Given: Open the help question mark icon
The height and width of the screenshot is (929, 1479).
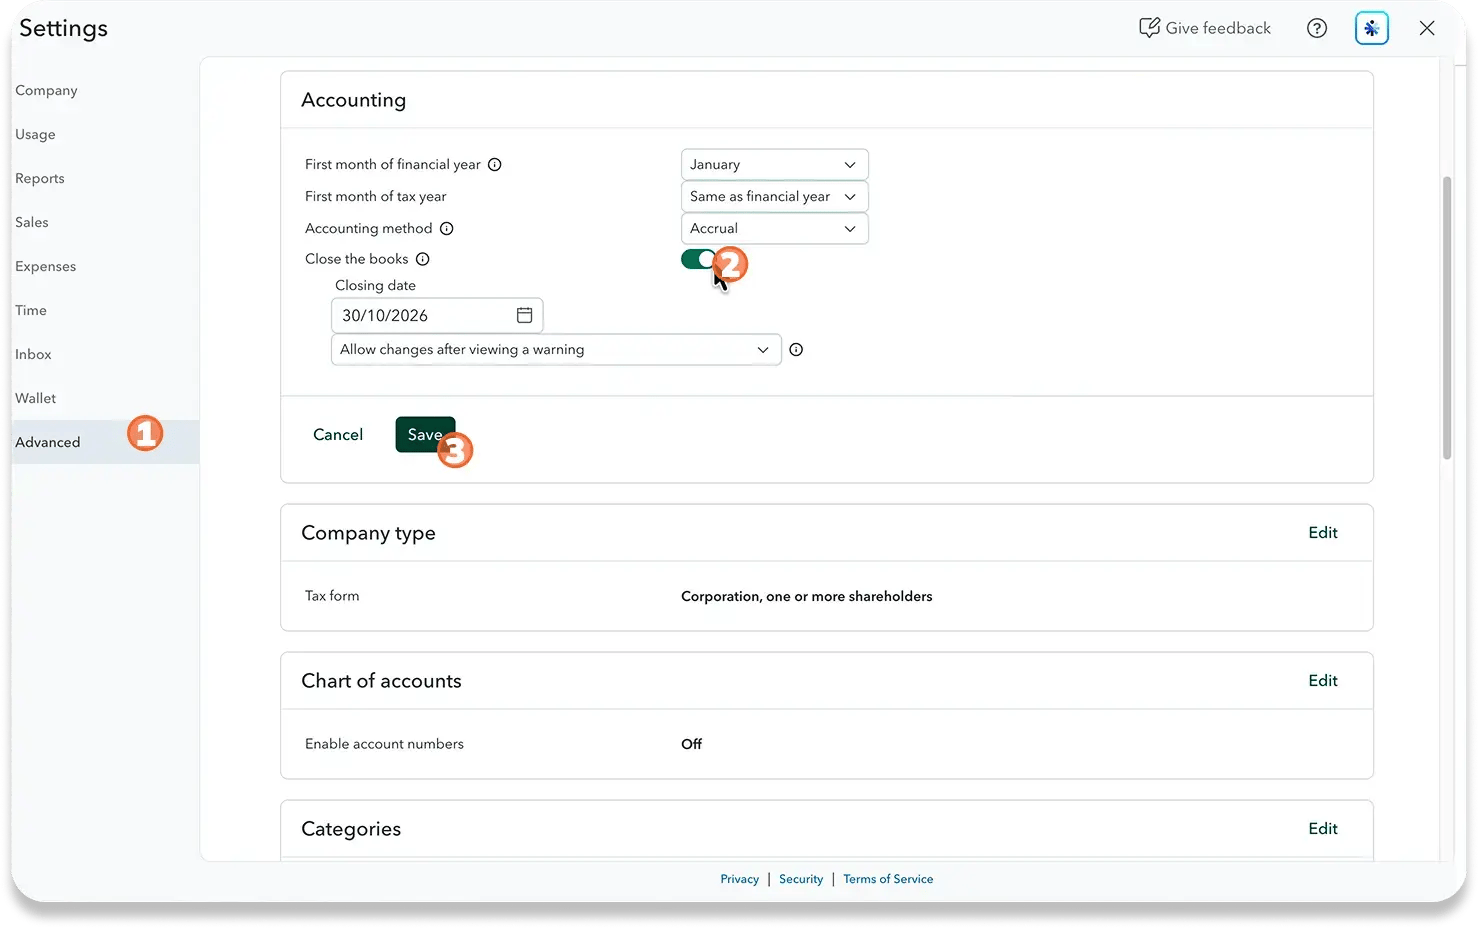Looking at the screenshot, I should point(1317,28).
